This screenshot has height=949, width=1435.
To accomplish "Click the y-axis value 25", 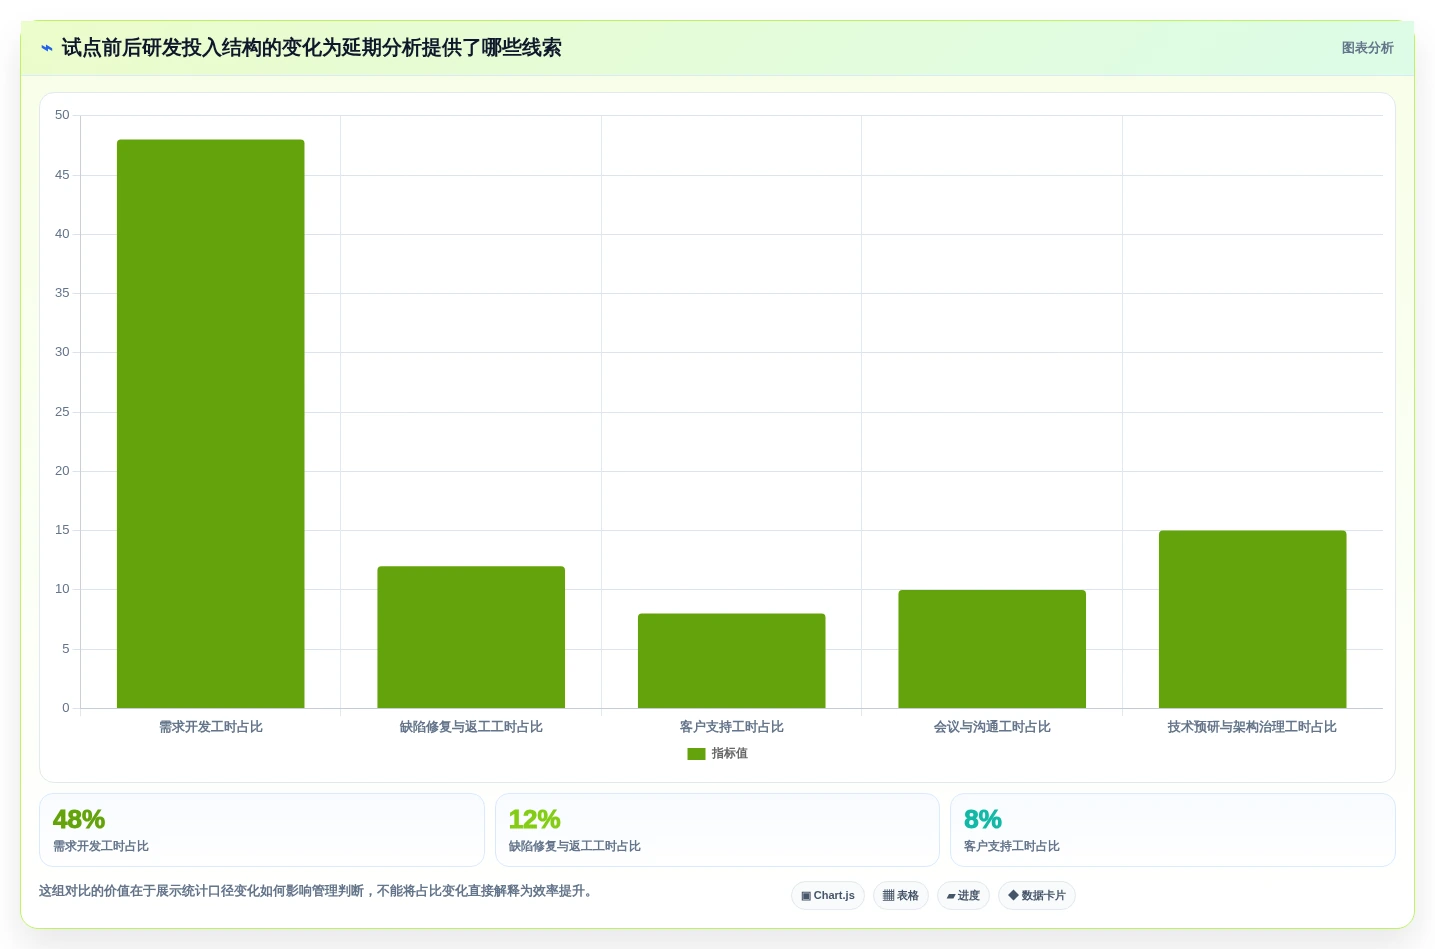I will pyautogui.click(x=62, y=412).
